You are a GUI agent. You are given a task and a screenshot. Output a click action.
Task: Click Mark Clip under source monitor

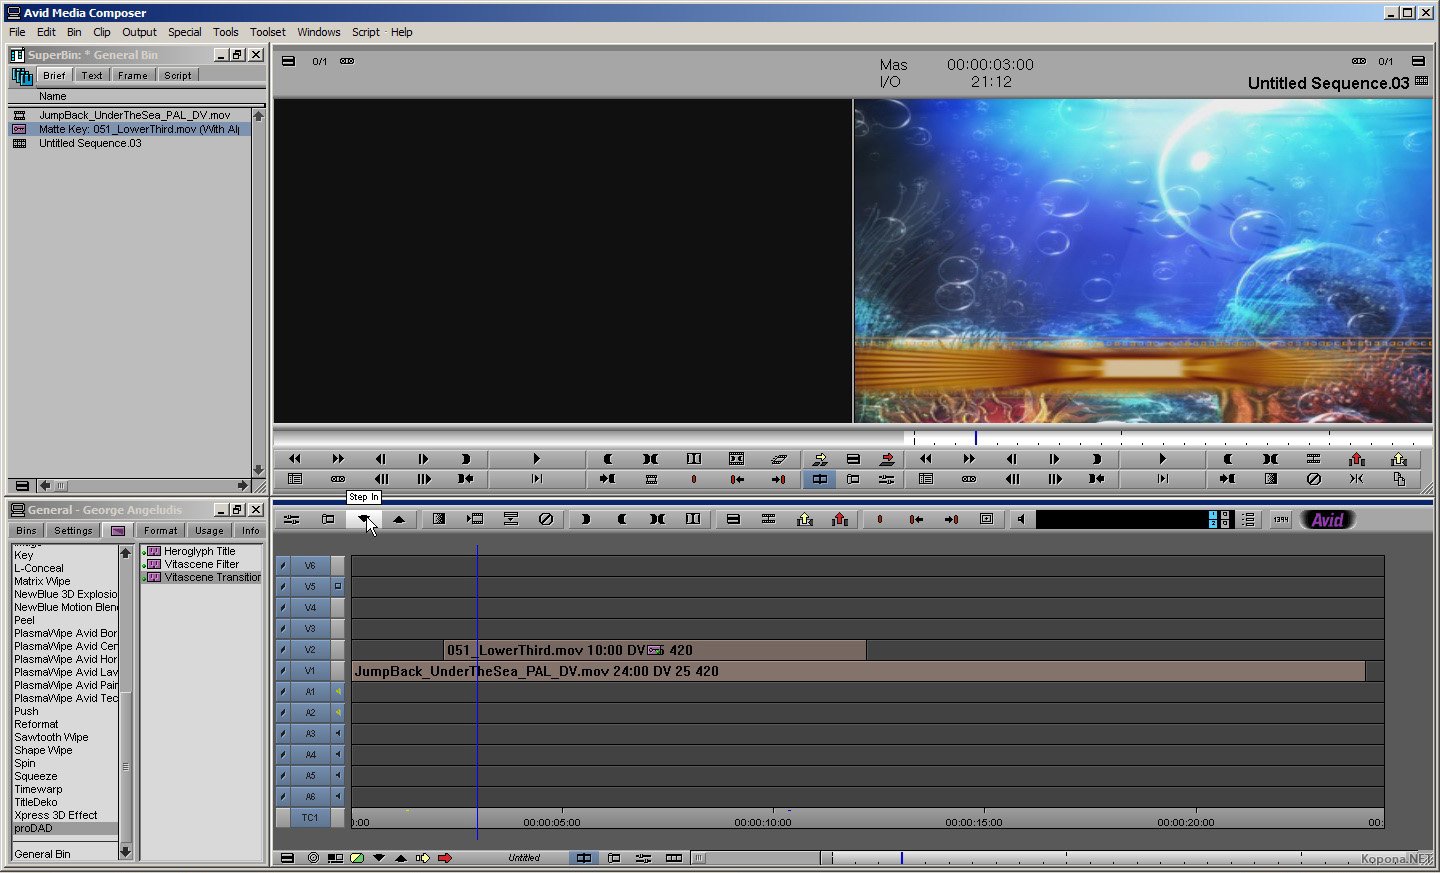[693, 459]
